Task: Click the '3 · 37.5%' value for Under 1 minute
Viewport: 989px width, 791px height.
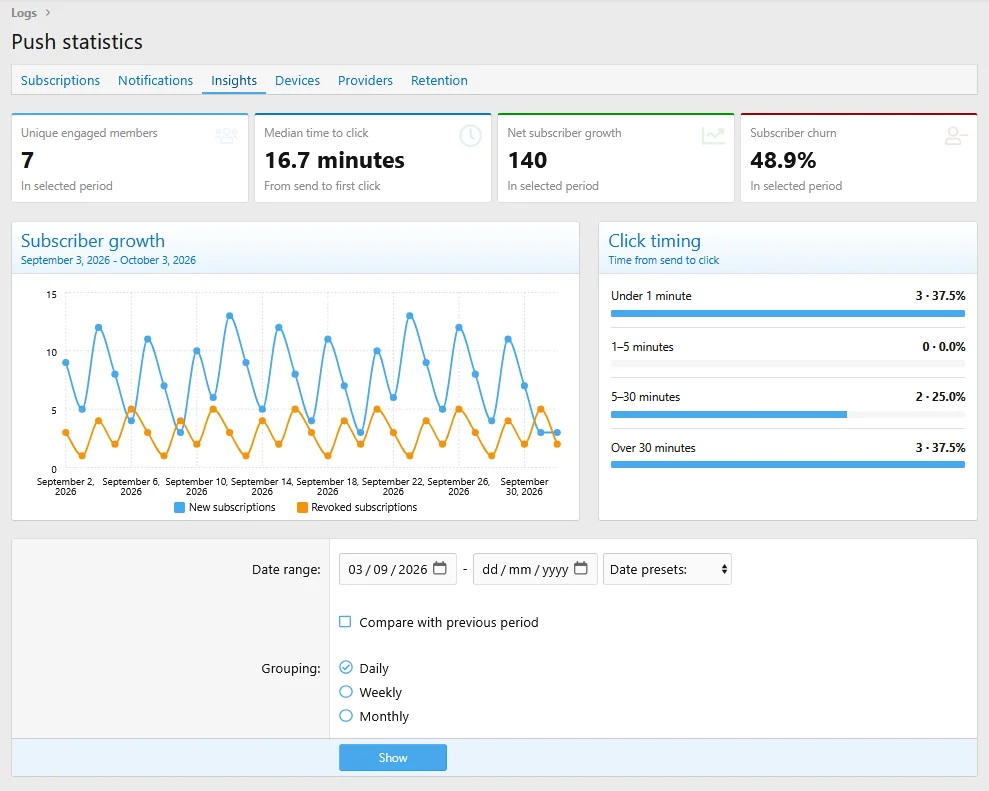Action: point(940,295)
